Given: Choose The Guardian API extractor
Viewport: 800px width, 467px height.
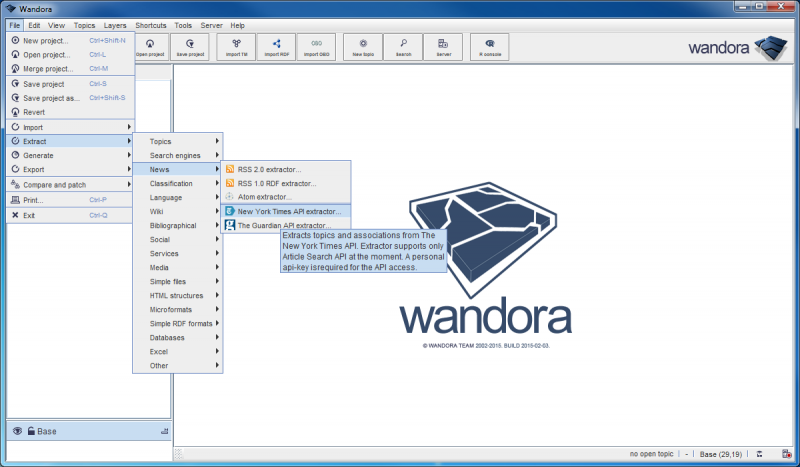Looking at the screenshot, I should pyautogui.click(x=285, y=226).
